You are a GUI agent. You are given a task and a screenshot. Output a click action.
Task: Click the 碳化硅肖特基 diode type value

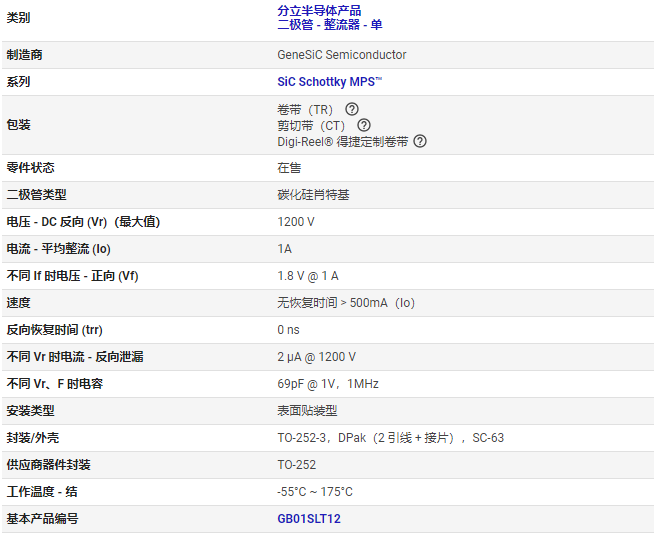pos(313,195)
